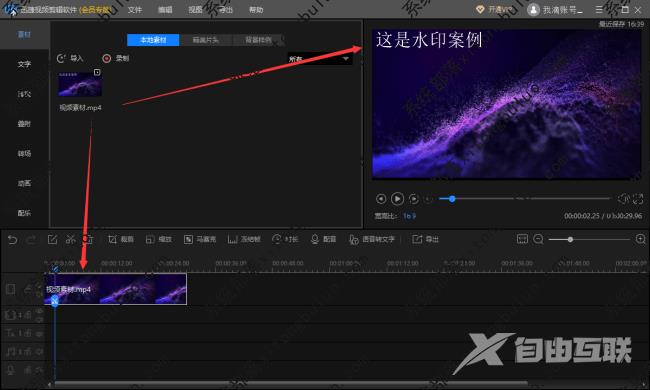Click the timeline zoom-out magnifier
The image size is (650, 390).
coord(538,239)
